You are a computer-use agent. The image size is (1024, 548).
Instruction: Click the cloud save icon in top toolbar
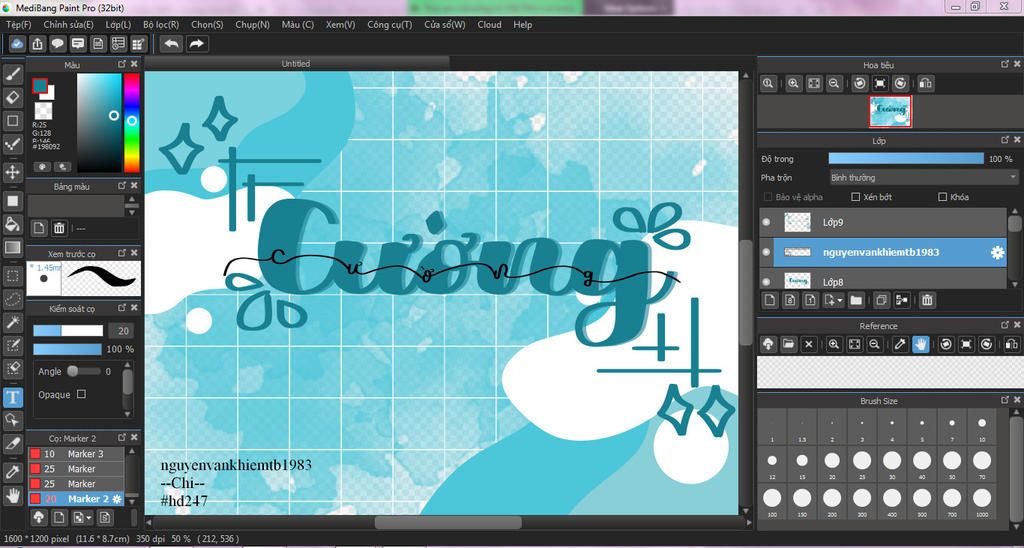[x=18, y=44]
